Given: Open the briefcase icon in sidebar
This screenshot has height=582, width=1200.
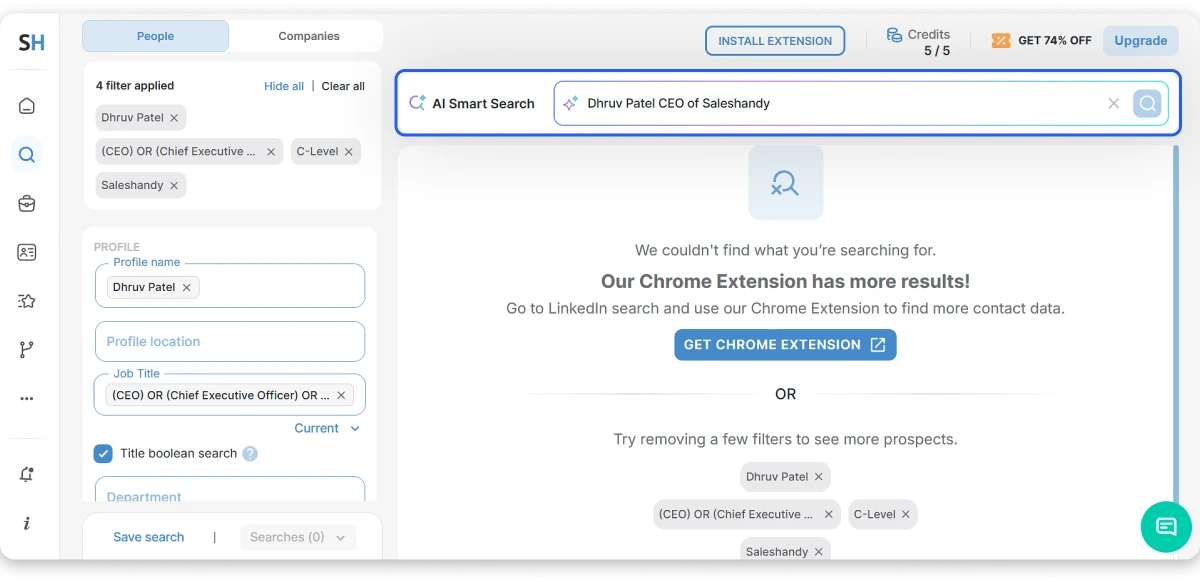Looking at the screenshot, I should (x=27, y=204).
